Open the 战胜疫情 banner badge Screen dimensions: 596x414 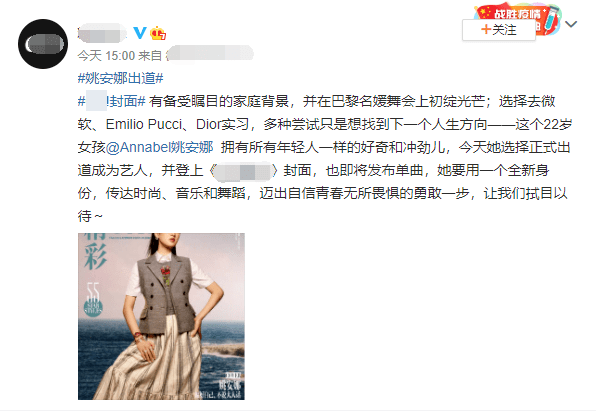(518, 19)
